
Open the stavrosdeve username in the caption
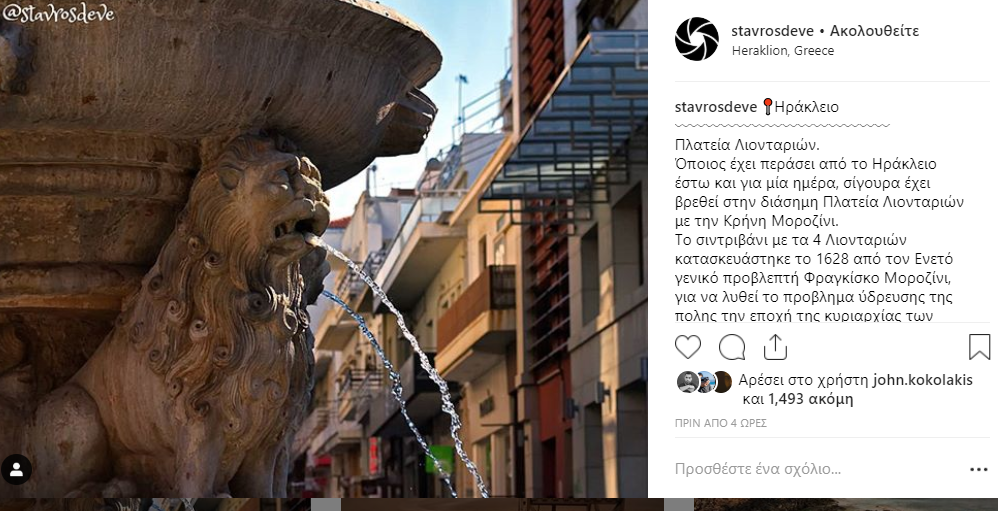pyautogui.click(x=715, y=107)
